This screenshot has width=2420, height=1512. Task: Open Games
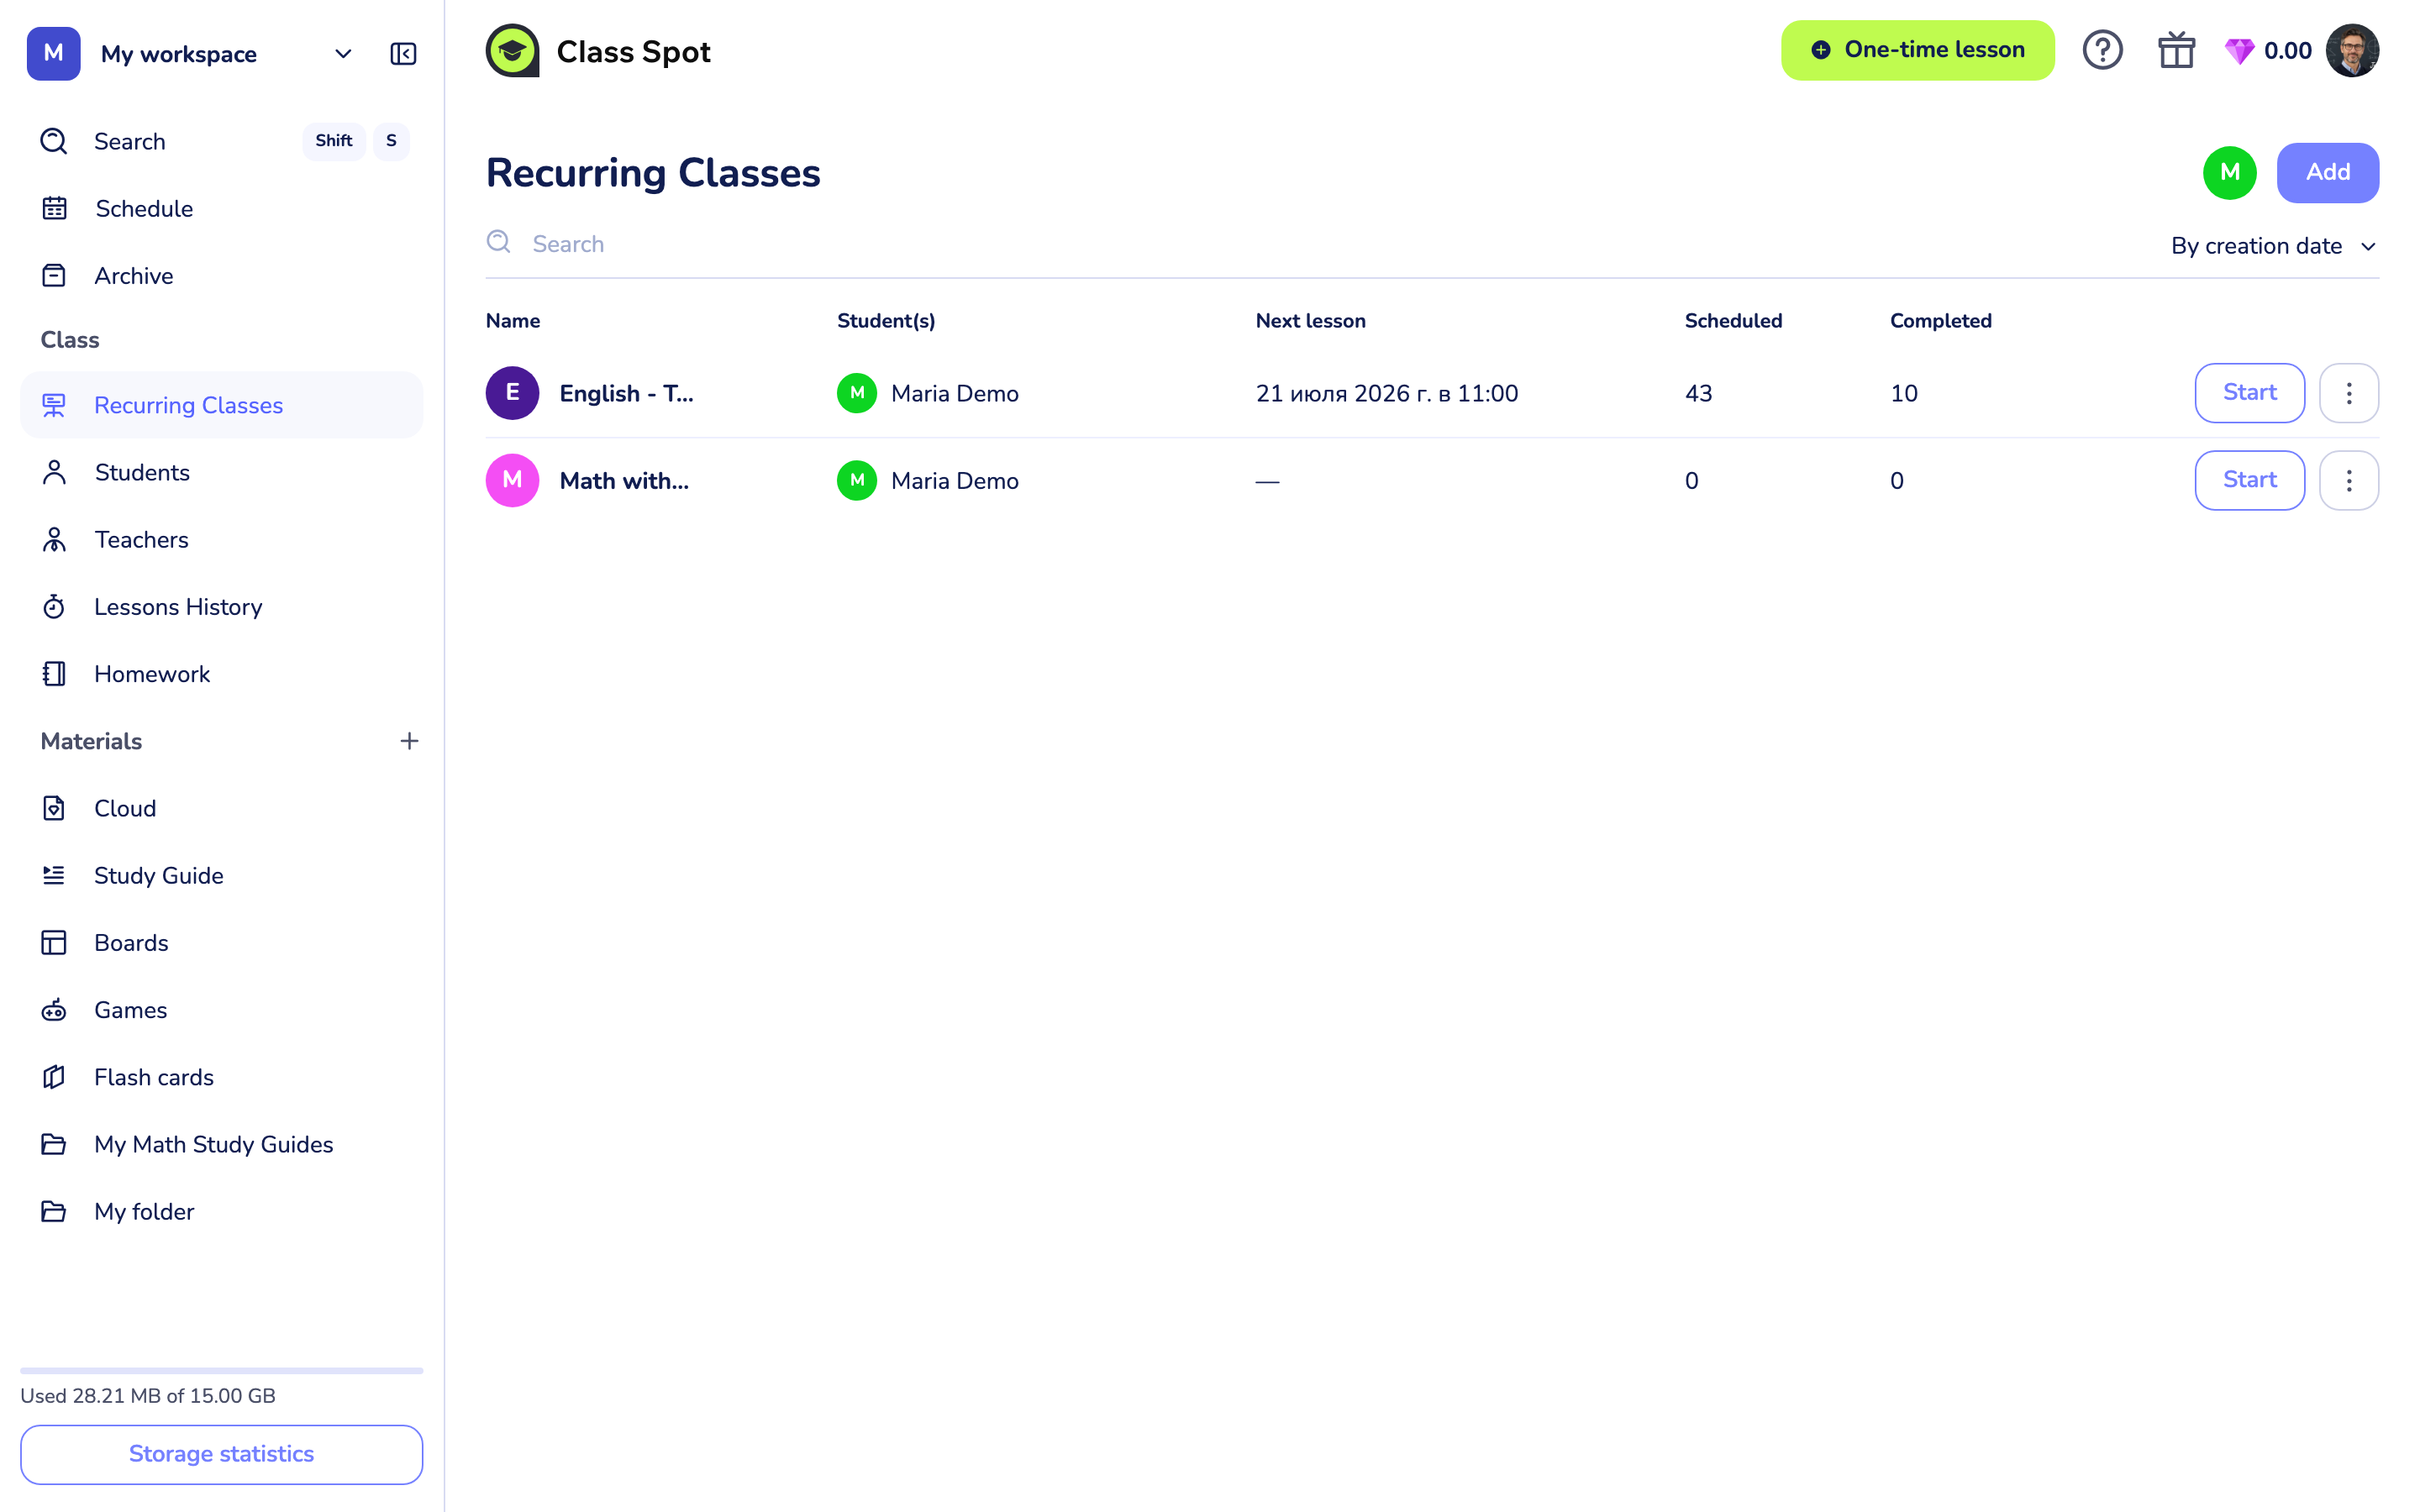tap(221, 1010)
